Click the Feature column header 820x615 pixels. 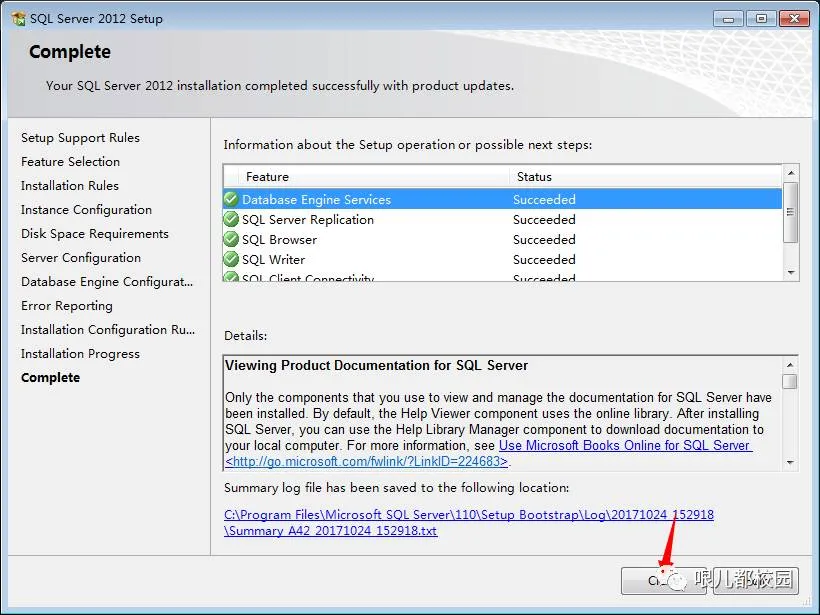[373, 177]
